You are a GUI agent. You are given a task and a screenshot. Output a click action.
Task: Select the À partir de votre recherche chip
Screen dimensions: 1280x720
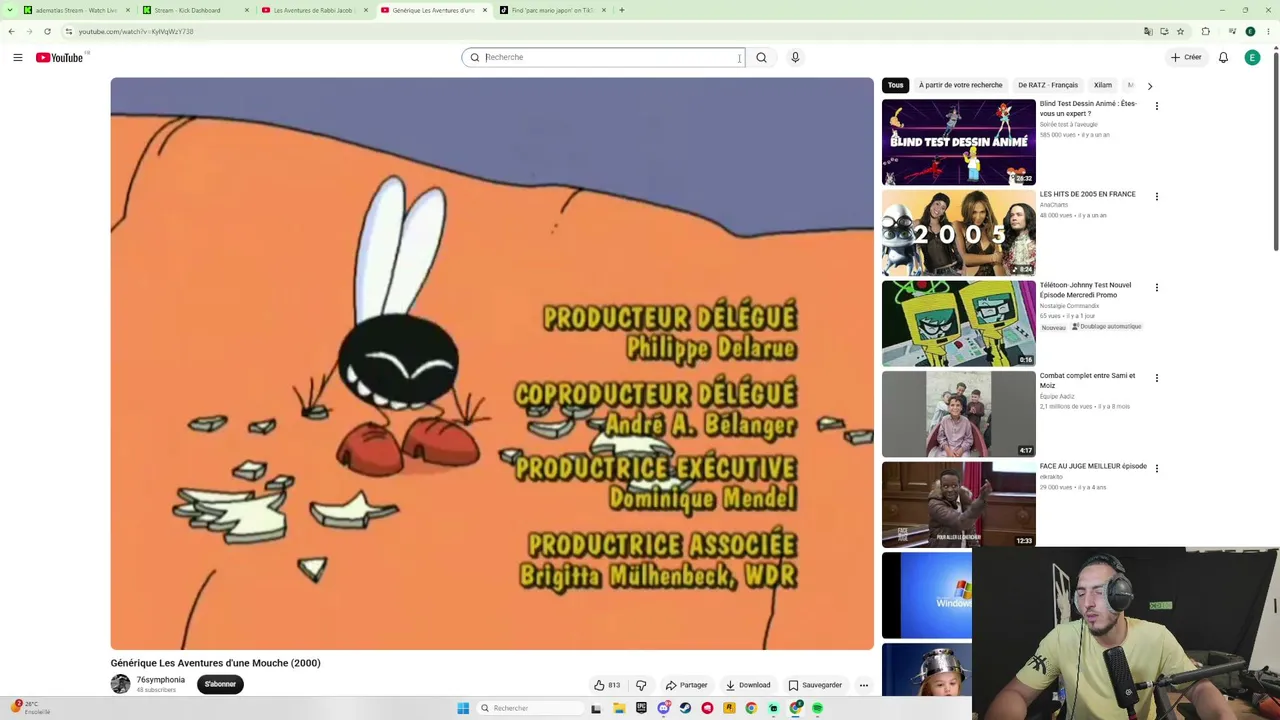tap(960, 85)
